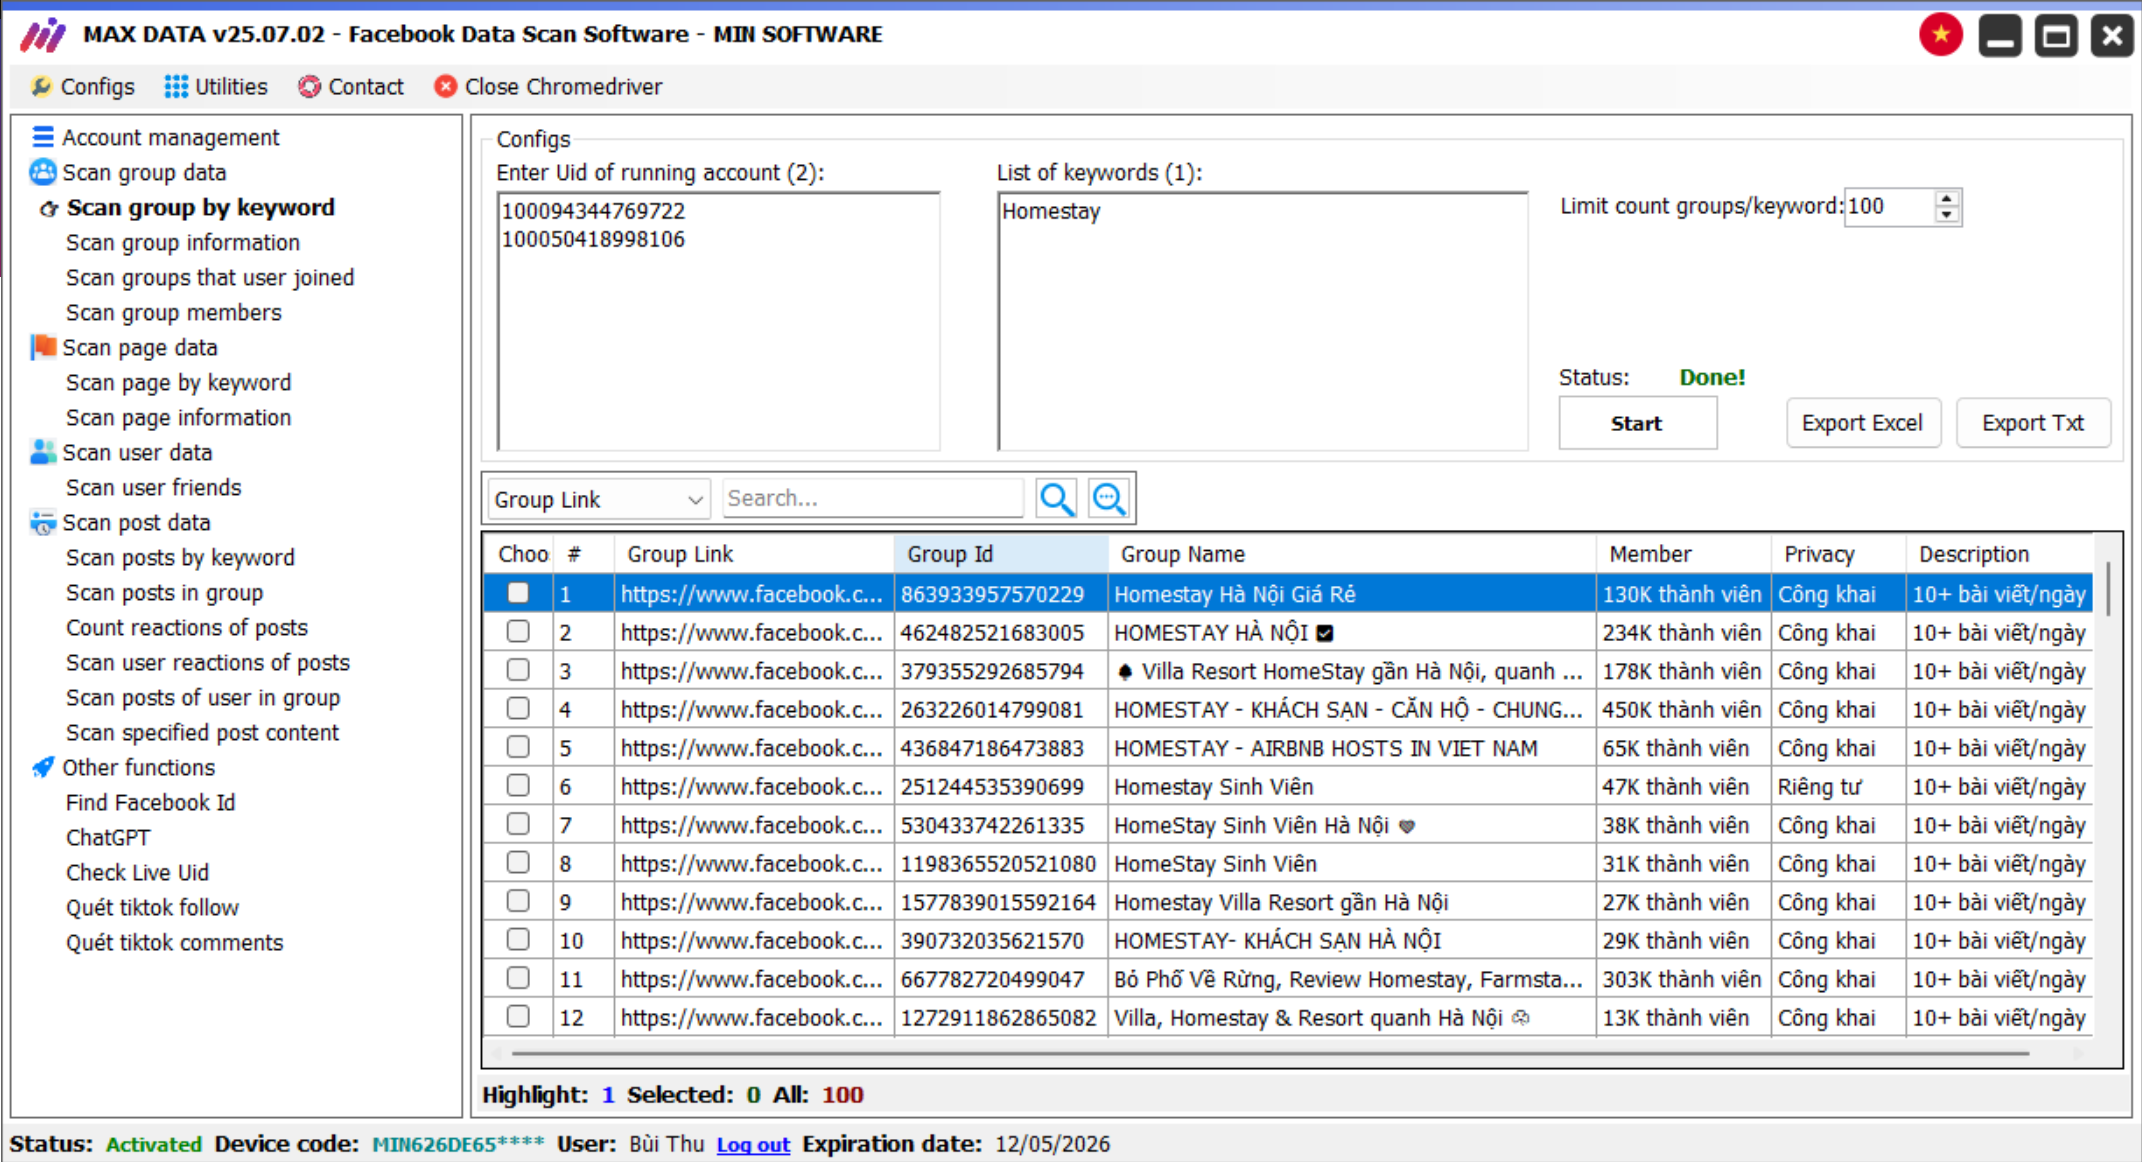Click Group Id 462482521683005 cell
Viewport: 2142px width, 1162px height.
tap(1001, 633)
